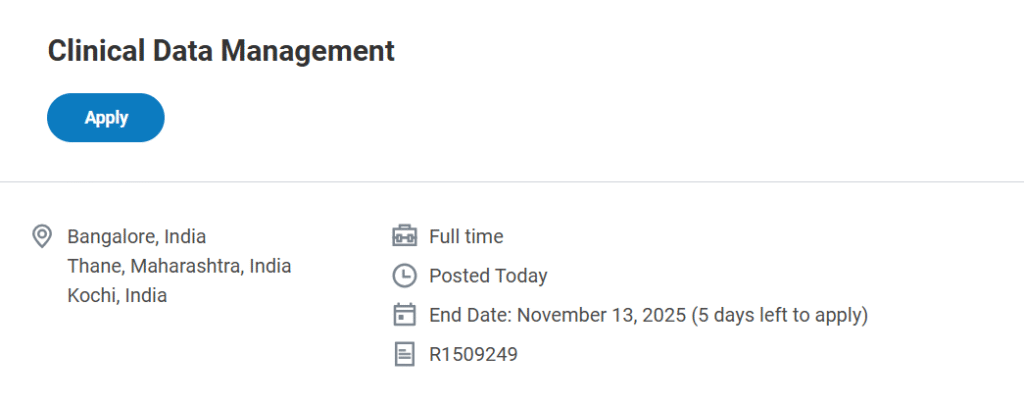This screenshot has width=1024, height=405.
Task: Click the location pin icon
Action: coord(42,237)
